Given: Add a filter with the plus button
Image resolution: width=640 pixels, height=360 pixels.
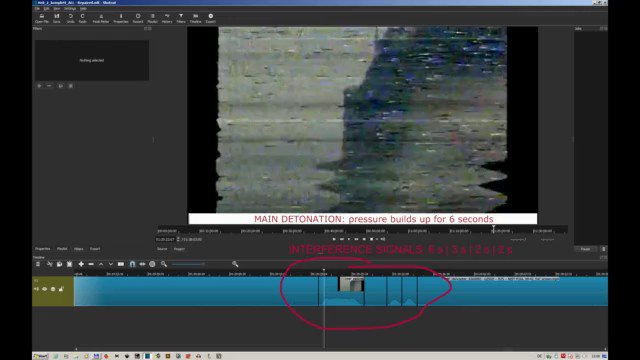Looking at the screenshot, I should click(39, 86).
